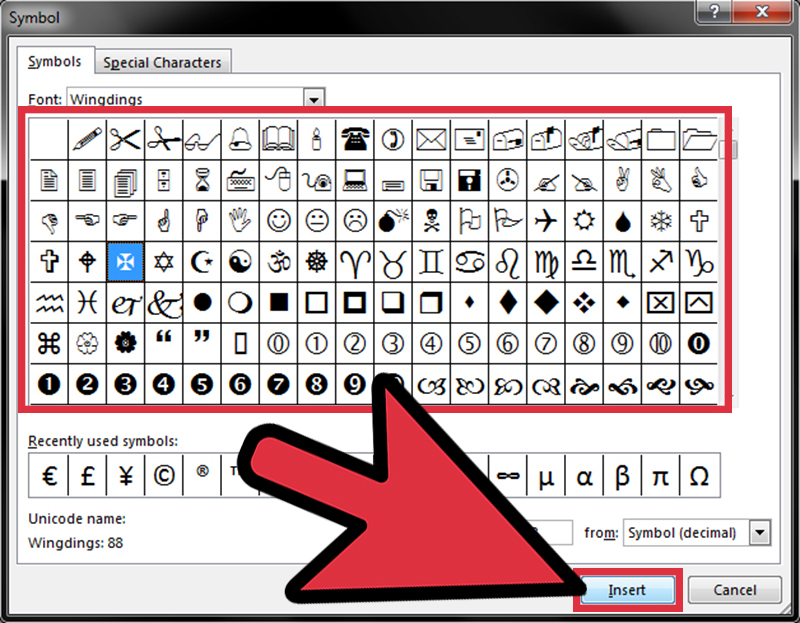Expand the 'from' Symbol (decimal) dropdown
Image resolution: width=800 pixels, height=623 pixels.
coord(760,533)
